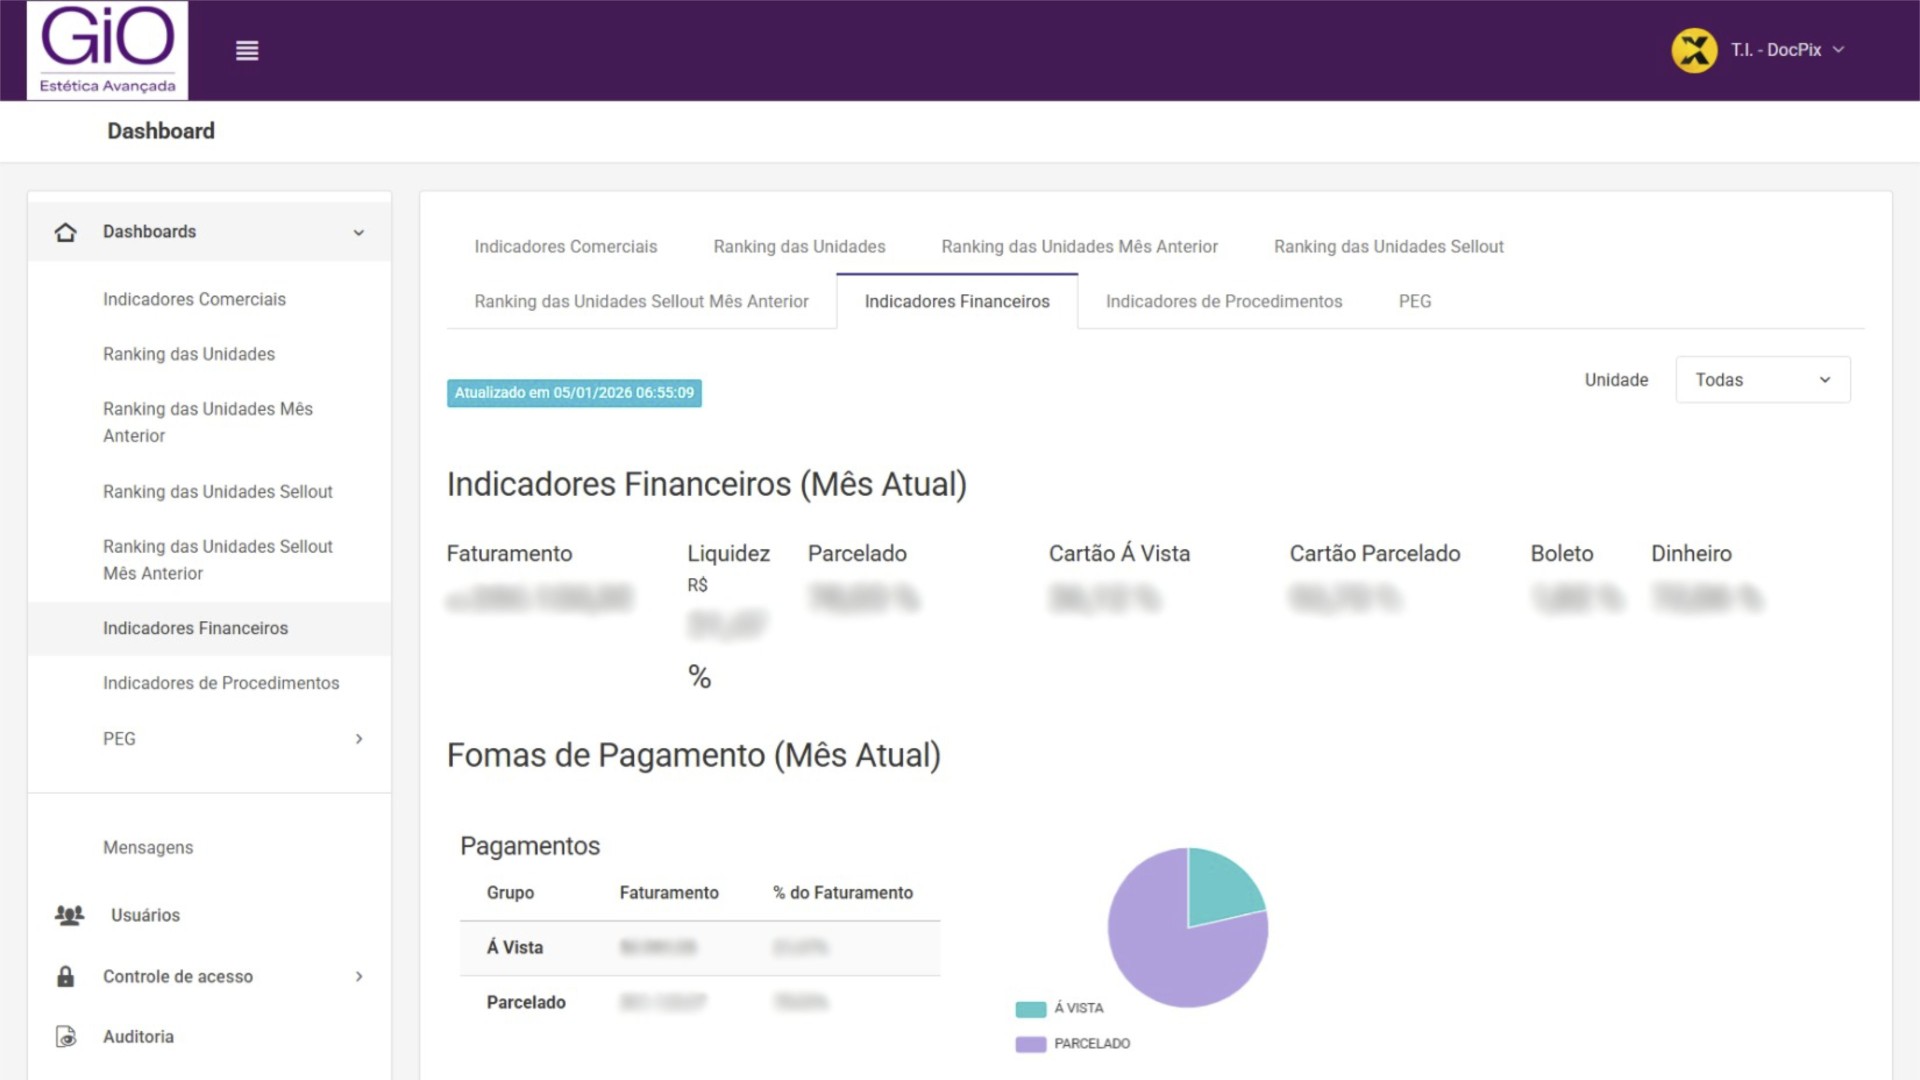Open the Unidade Todas dropdown
This screenshot has width=1920, height=1080.
click(1762, 380)
